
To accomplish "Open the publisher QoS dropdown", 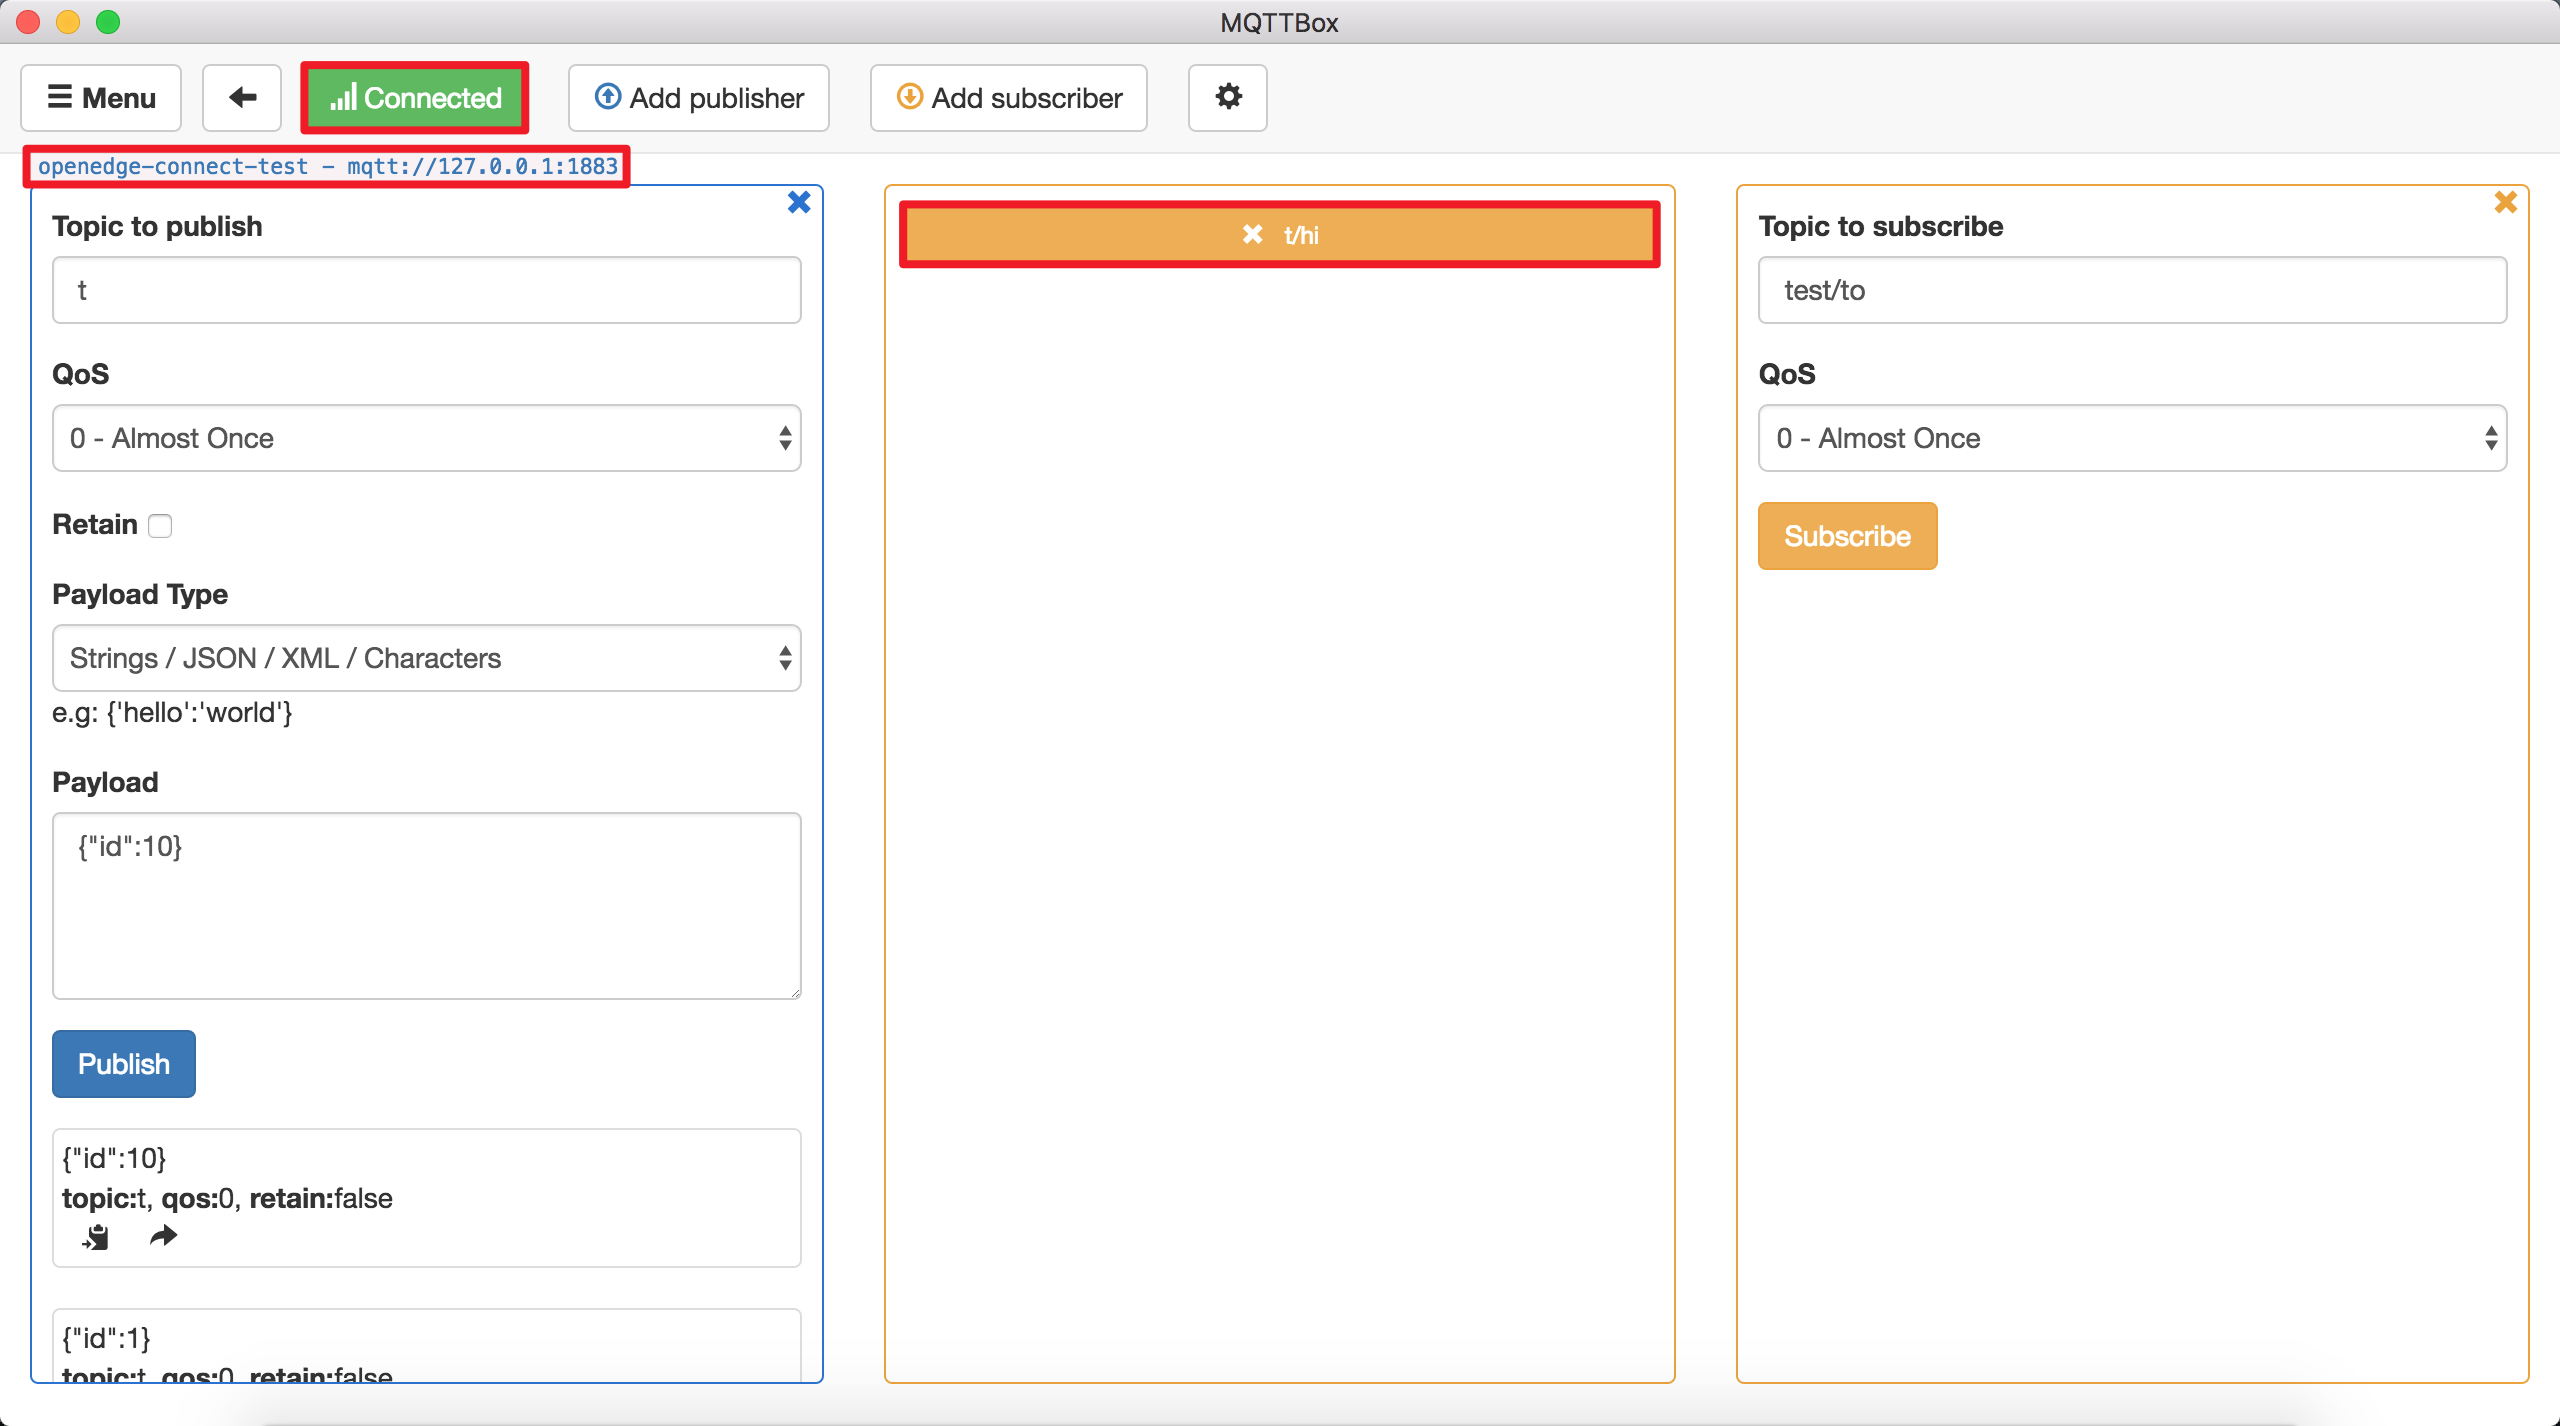I will pos(426,438).
